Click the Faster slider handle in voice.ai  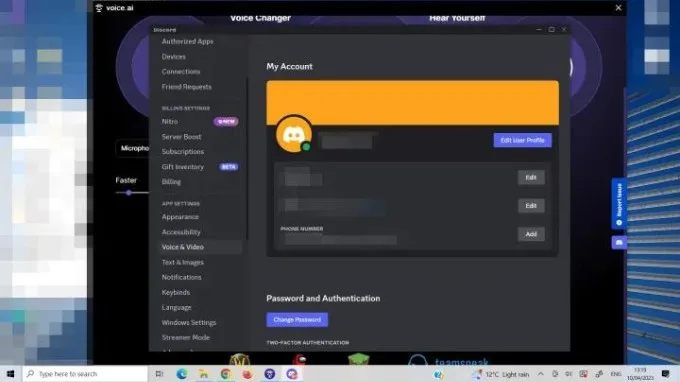[129, 193]
